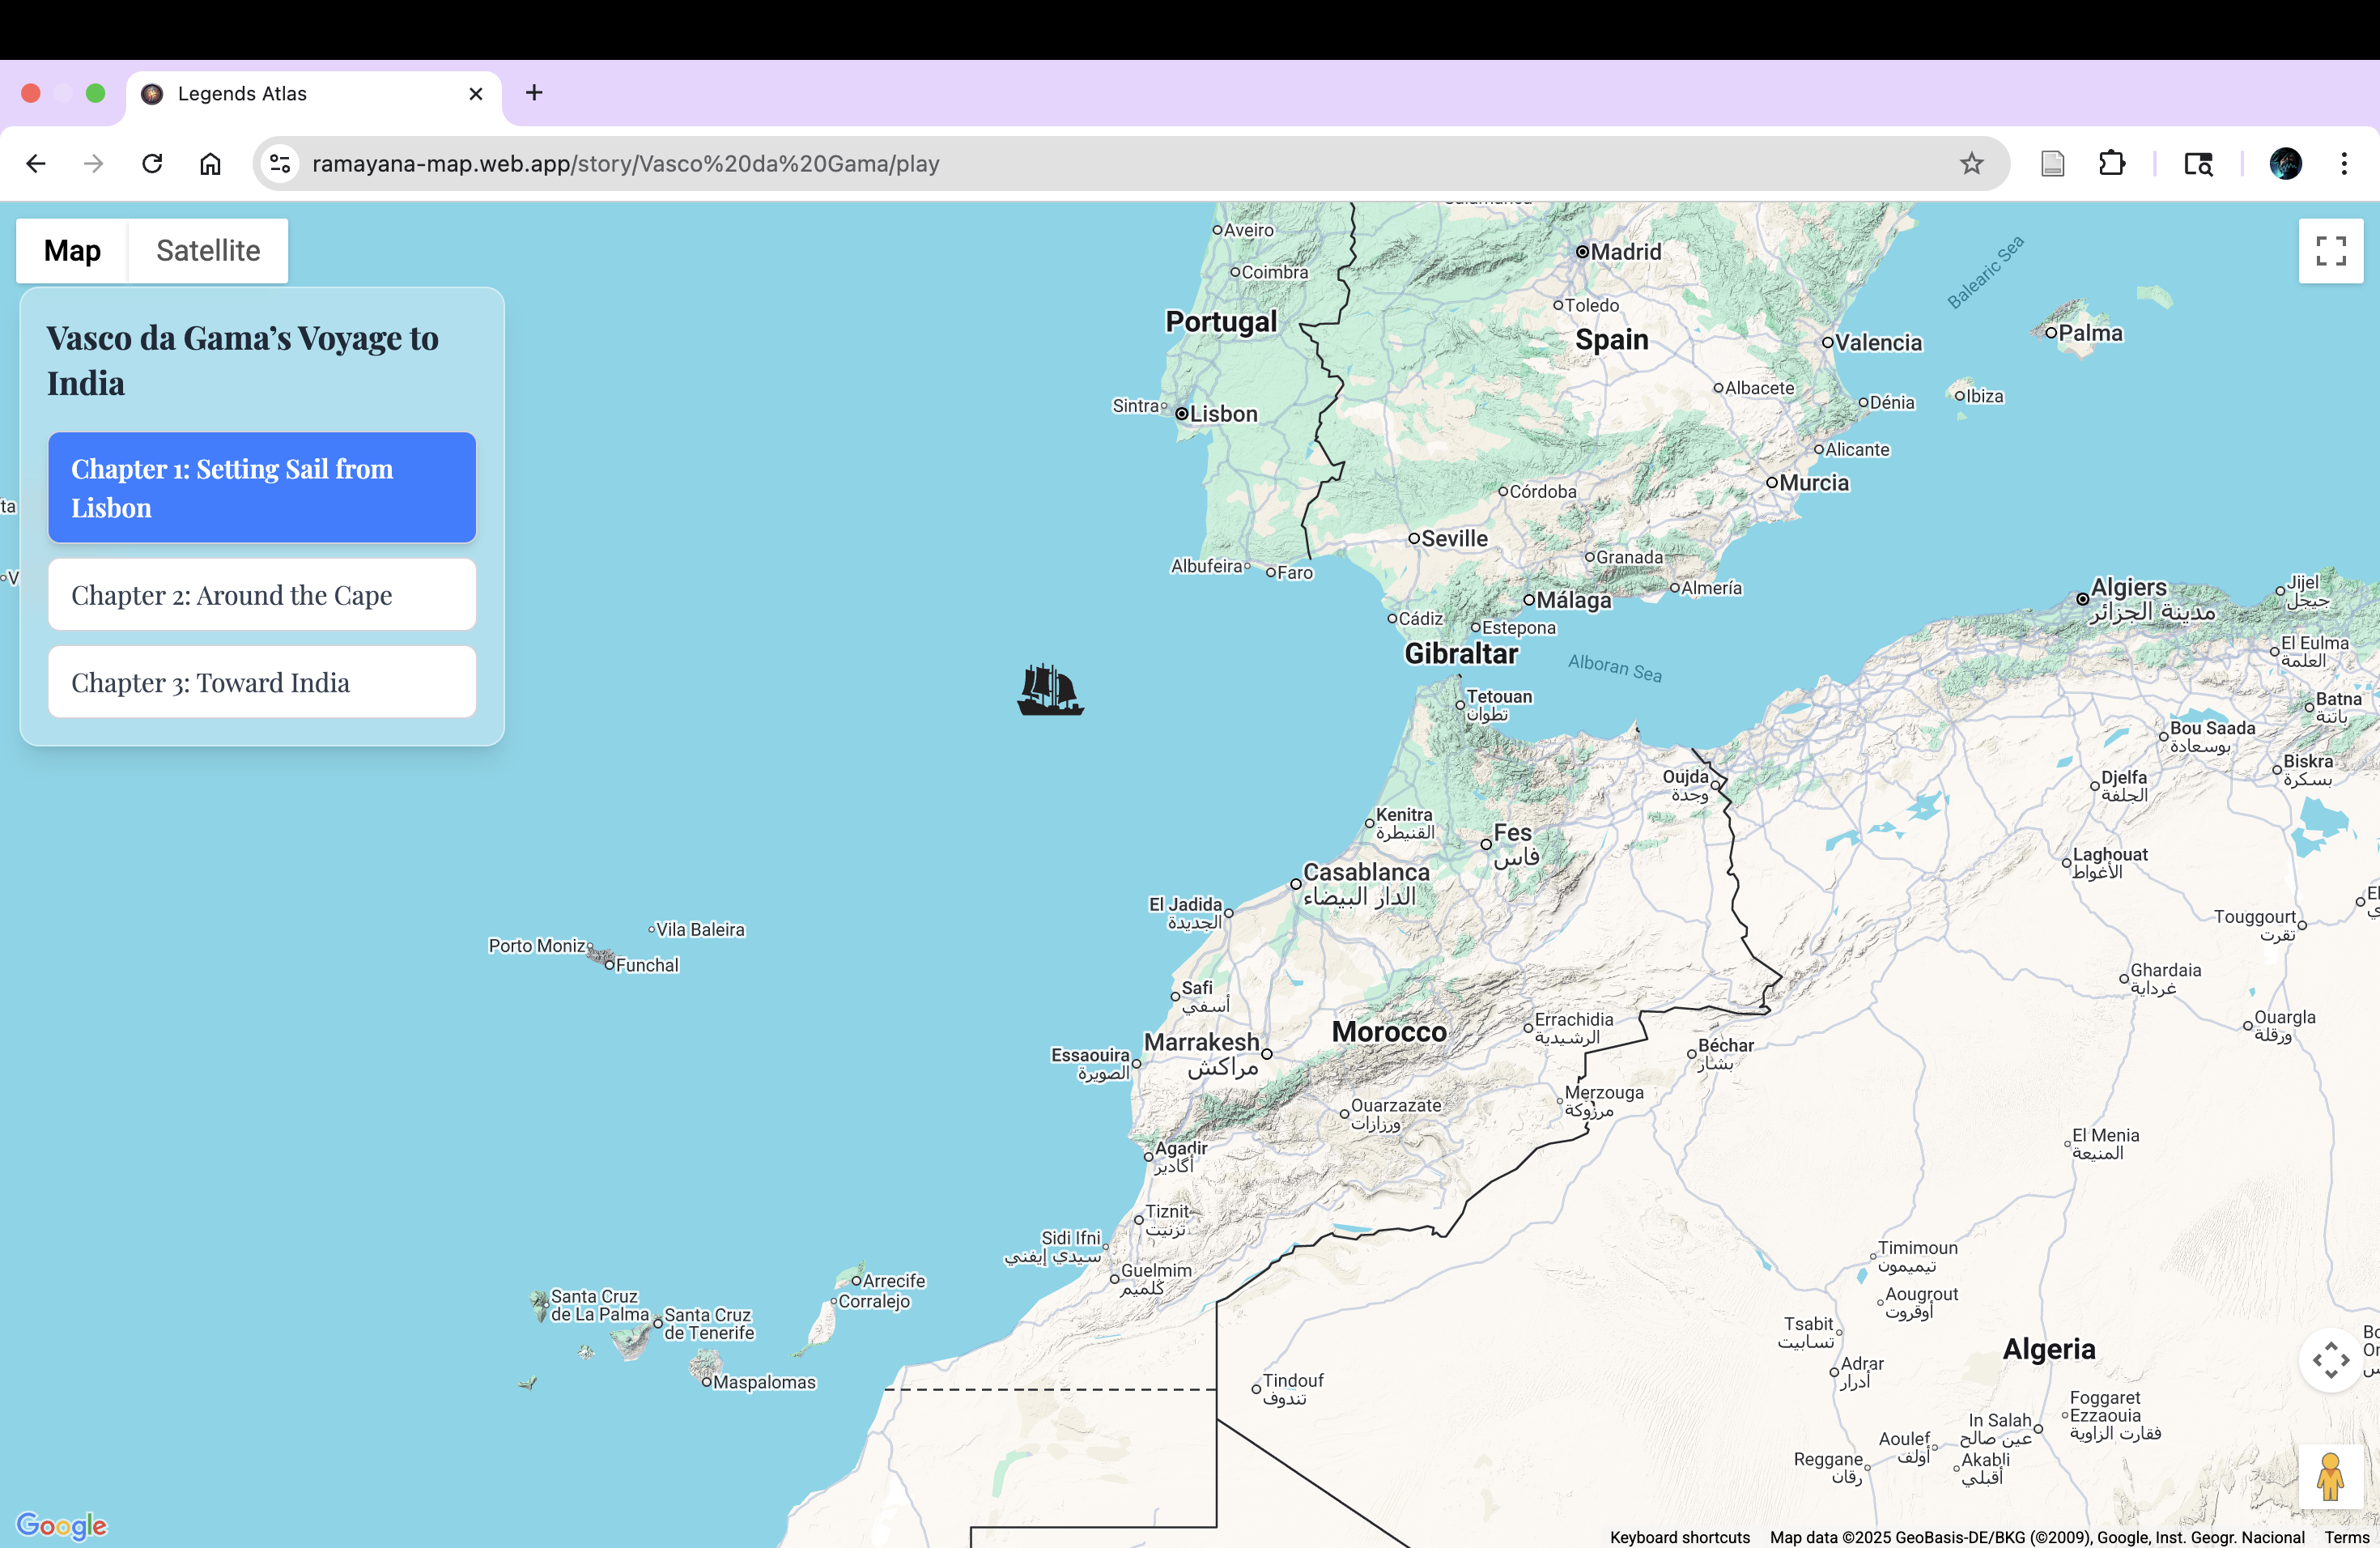Switch to Satellite map view

[208, 251]
